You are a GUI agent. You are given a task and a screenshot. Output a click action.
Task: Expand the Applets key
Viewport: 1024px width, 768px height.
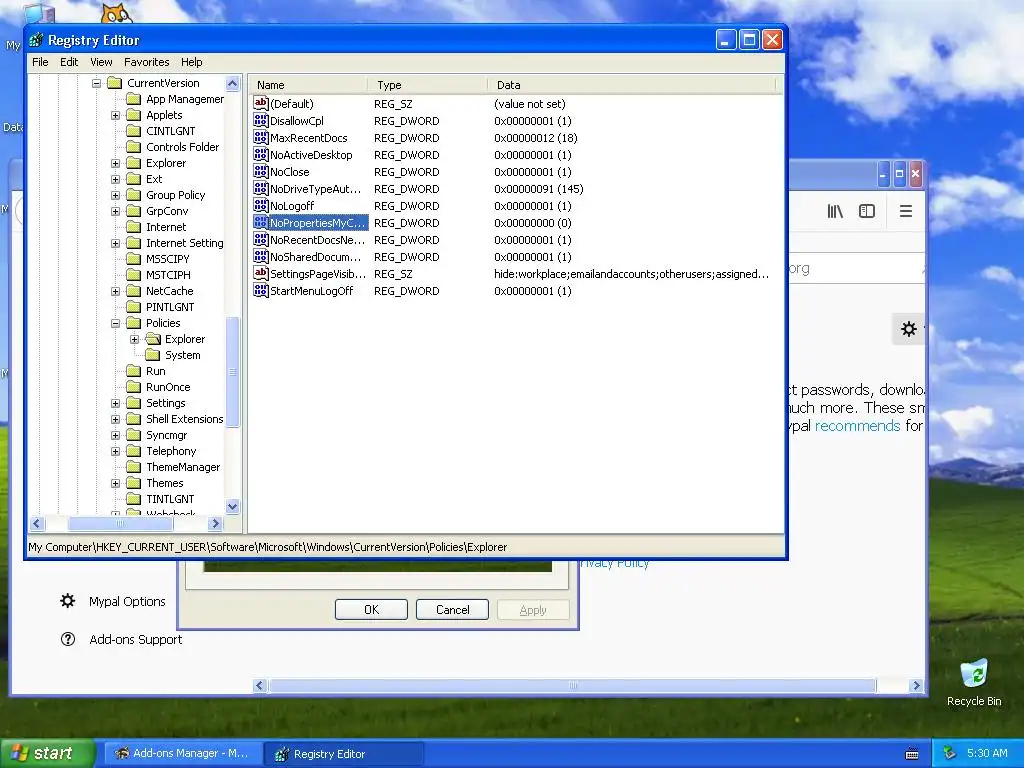click(x=116, y=115)
